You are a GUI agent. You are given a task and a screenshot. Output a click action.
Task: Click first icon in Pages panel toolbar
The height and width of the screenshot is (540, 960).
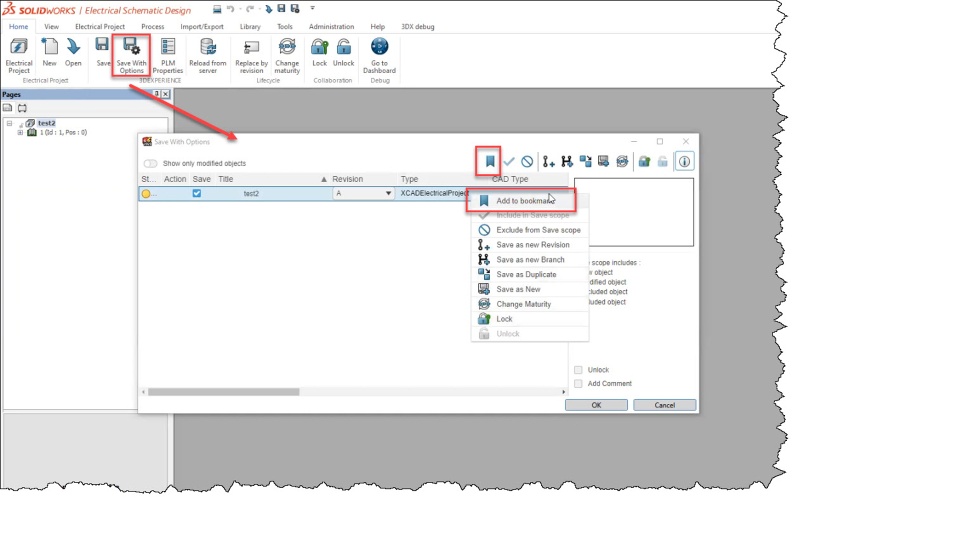click(8, 108)
